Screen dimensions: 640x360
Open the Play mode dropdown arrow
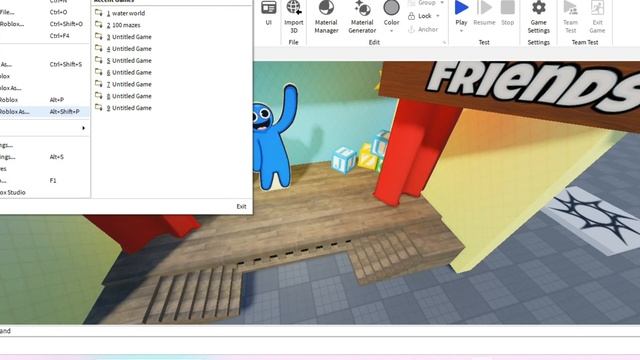(x=461, y=31)
